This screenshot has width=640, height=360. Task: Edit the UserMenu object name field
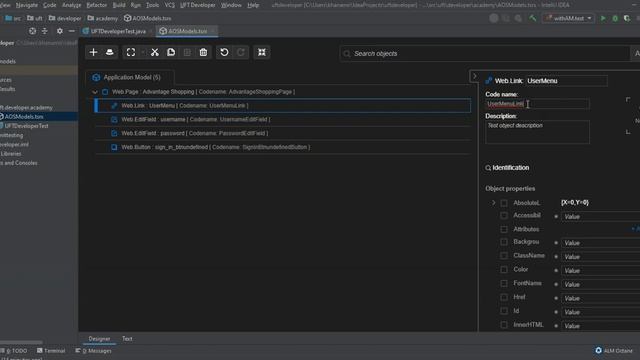tap(566, 81)
